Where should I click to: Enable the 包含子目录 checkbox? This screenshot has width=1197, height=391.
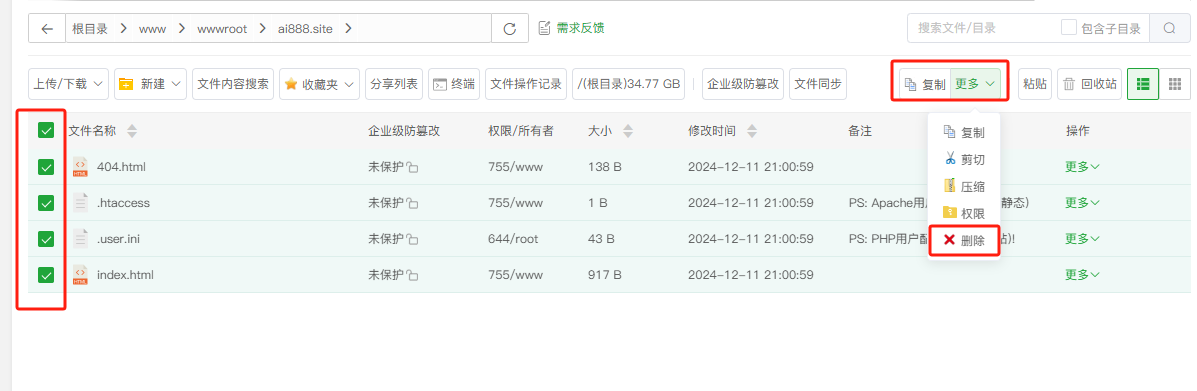(1069, 28)
